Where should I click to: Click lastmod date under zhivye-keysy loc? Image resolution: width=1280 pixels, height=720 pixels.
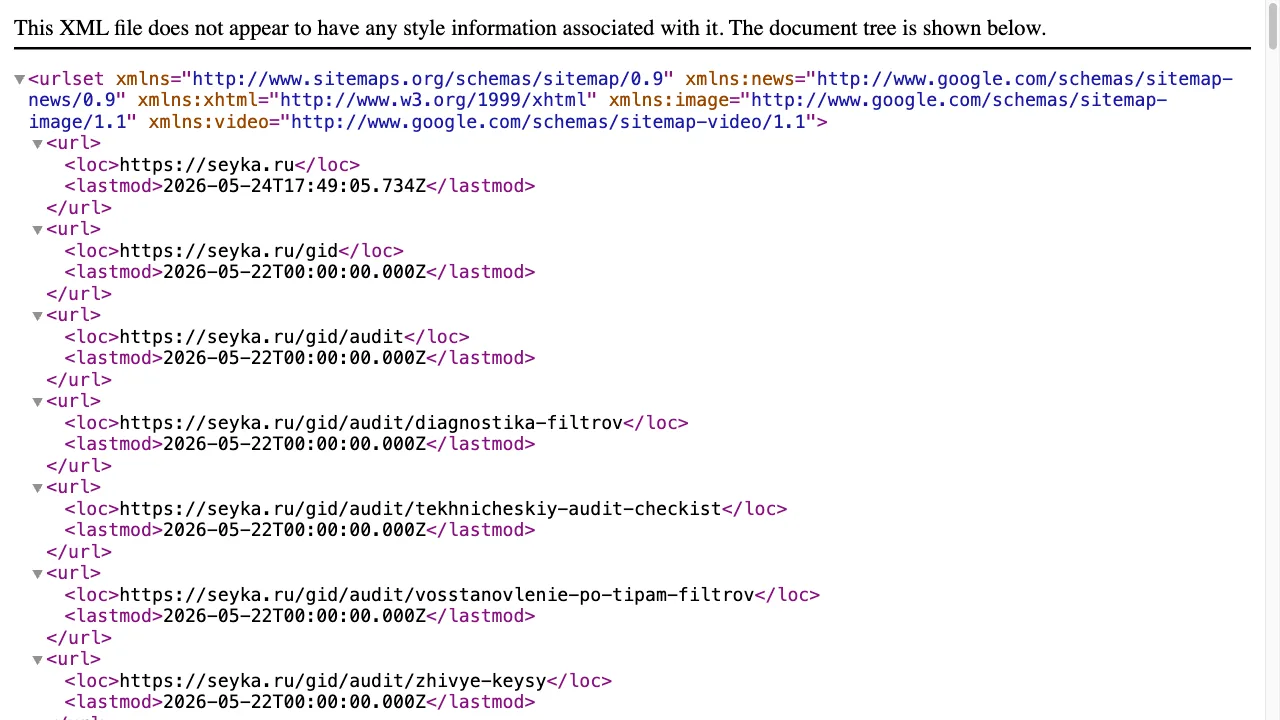point(295,702)
